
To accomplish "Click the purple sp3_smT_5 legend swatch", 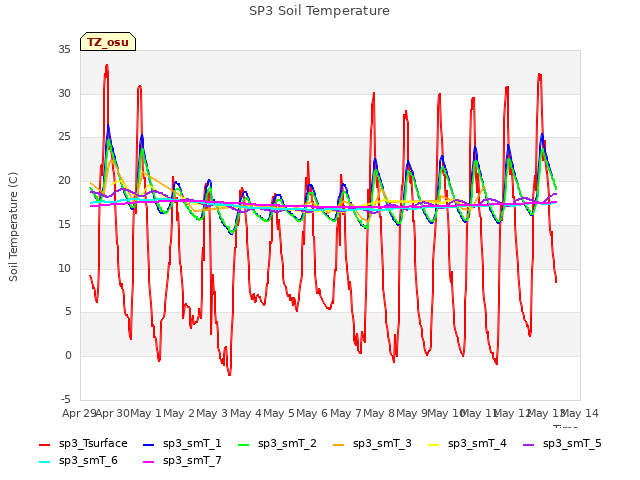I will pos(529,444).
